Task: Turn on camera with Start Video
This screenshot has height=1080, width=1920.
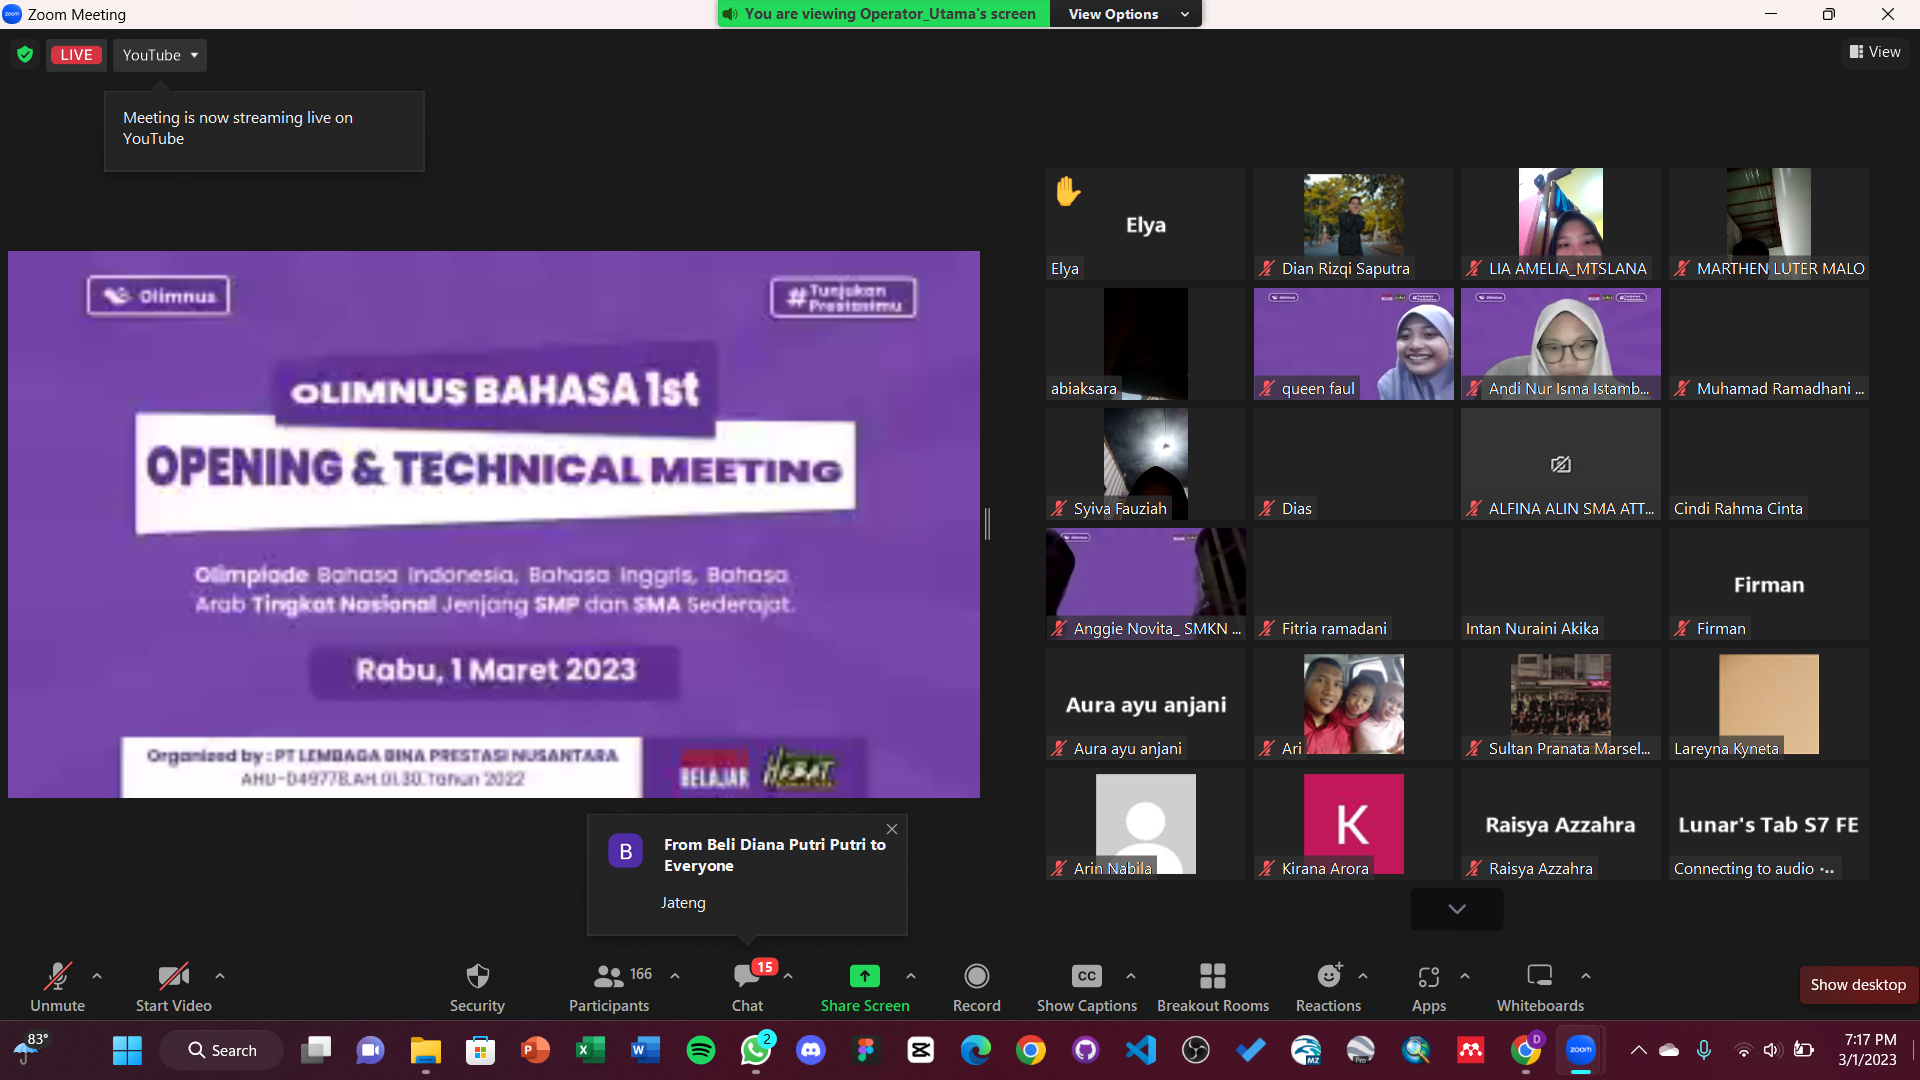Action: pyautogui.click(x=173, y=976)
